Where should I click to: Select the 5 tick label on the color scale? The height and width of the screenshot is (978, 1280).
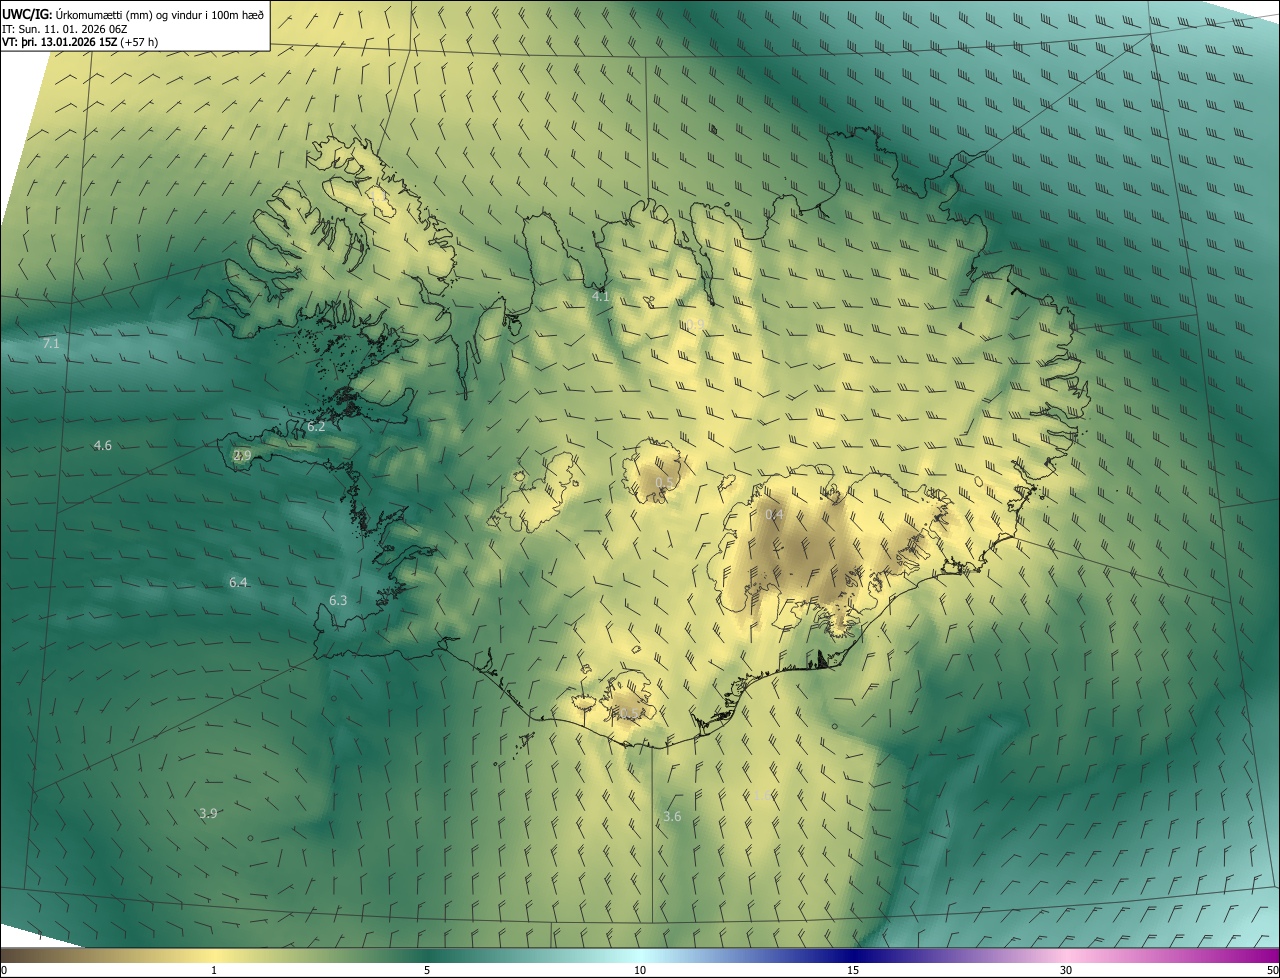click(427, 970)
